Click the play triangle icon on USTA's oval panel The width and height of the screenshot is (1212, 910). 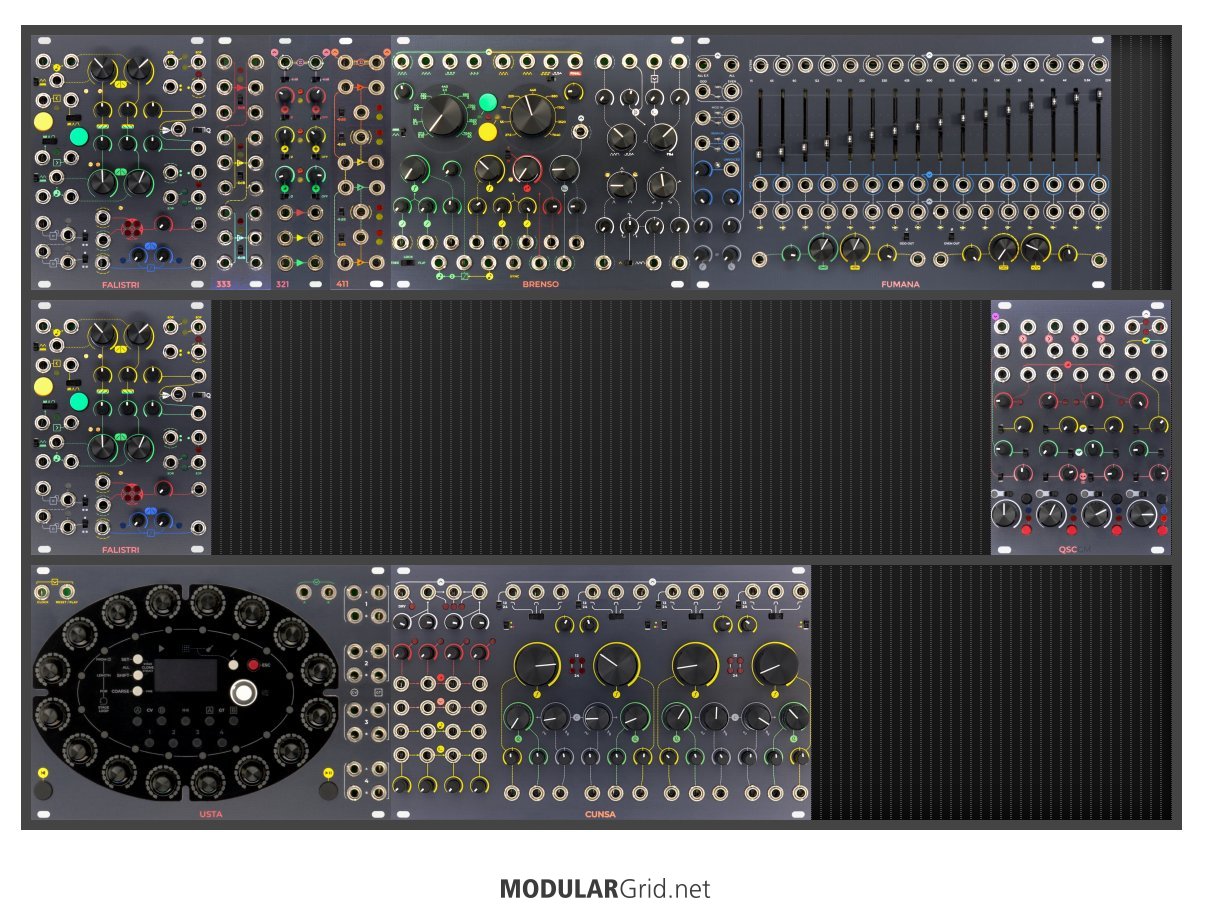point(162,649)
